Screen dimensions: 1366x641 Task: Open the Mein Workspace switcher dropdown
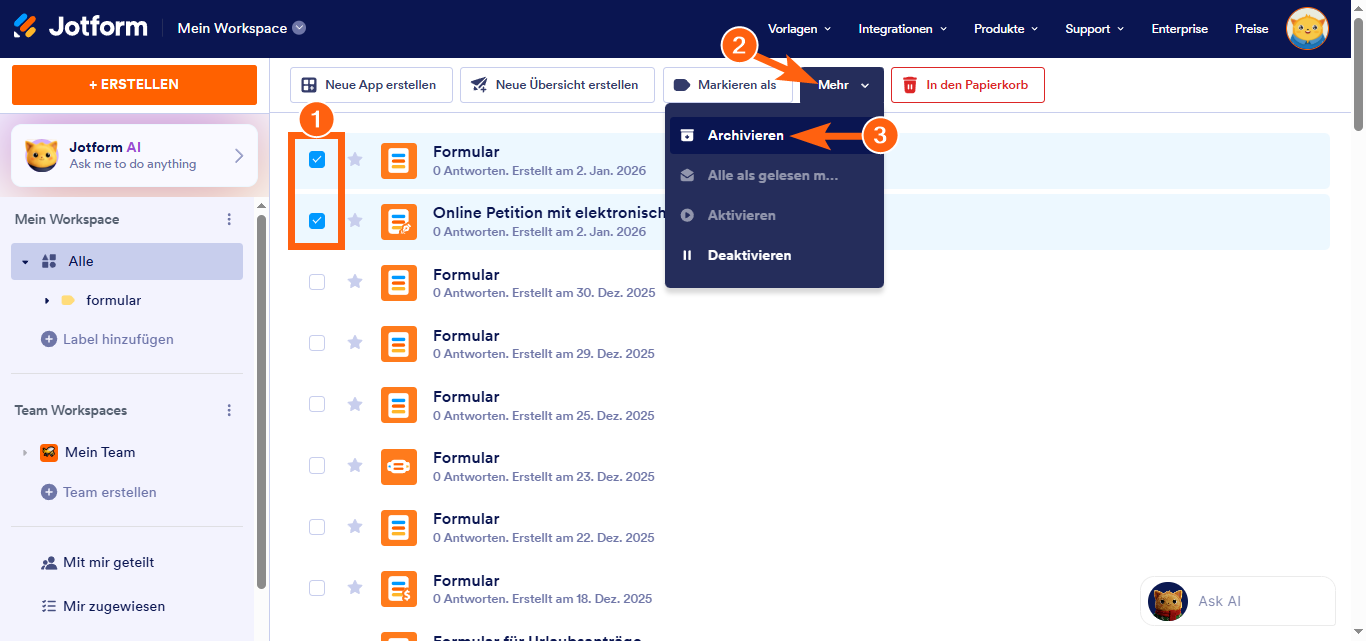click(299, 28)
